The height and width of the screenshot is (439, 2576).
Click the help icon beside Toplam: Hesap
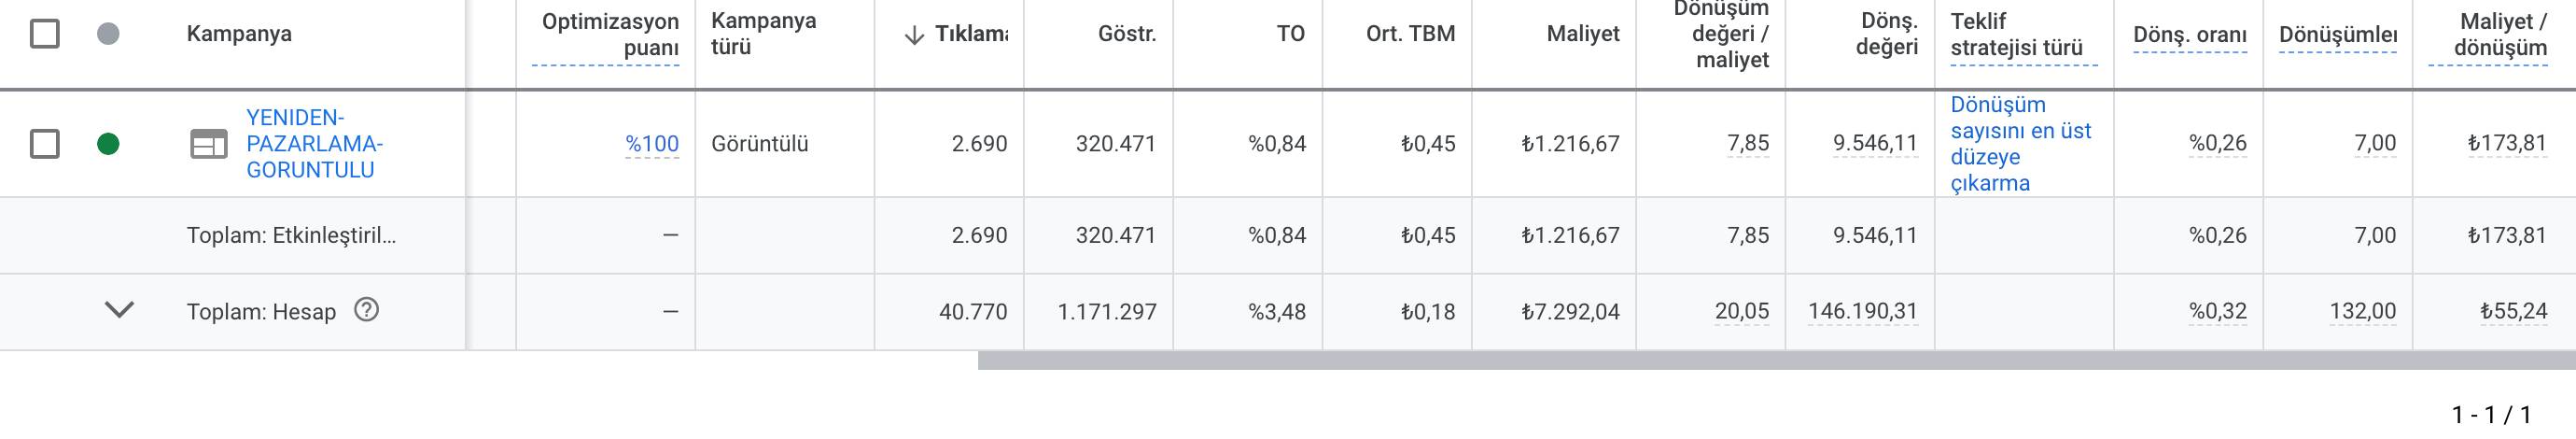point(367,310)
